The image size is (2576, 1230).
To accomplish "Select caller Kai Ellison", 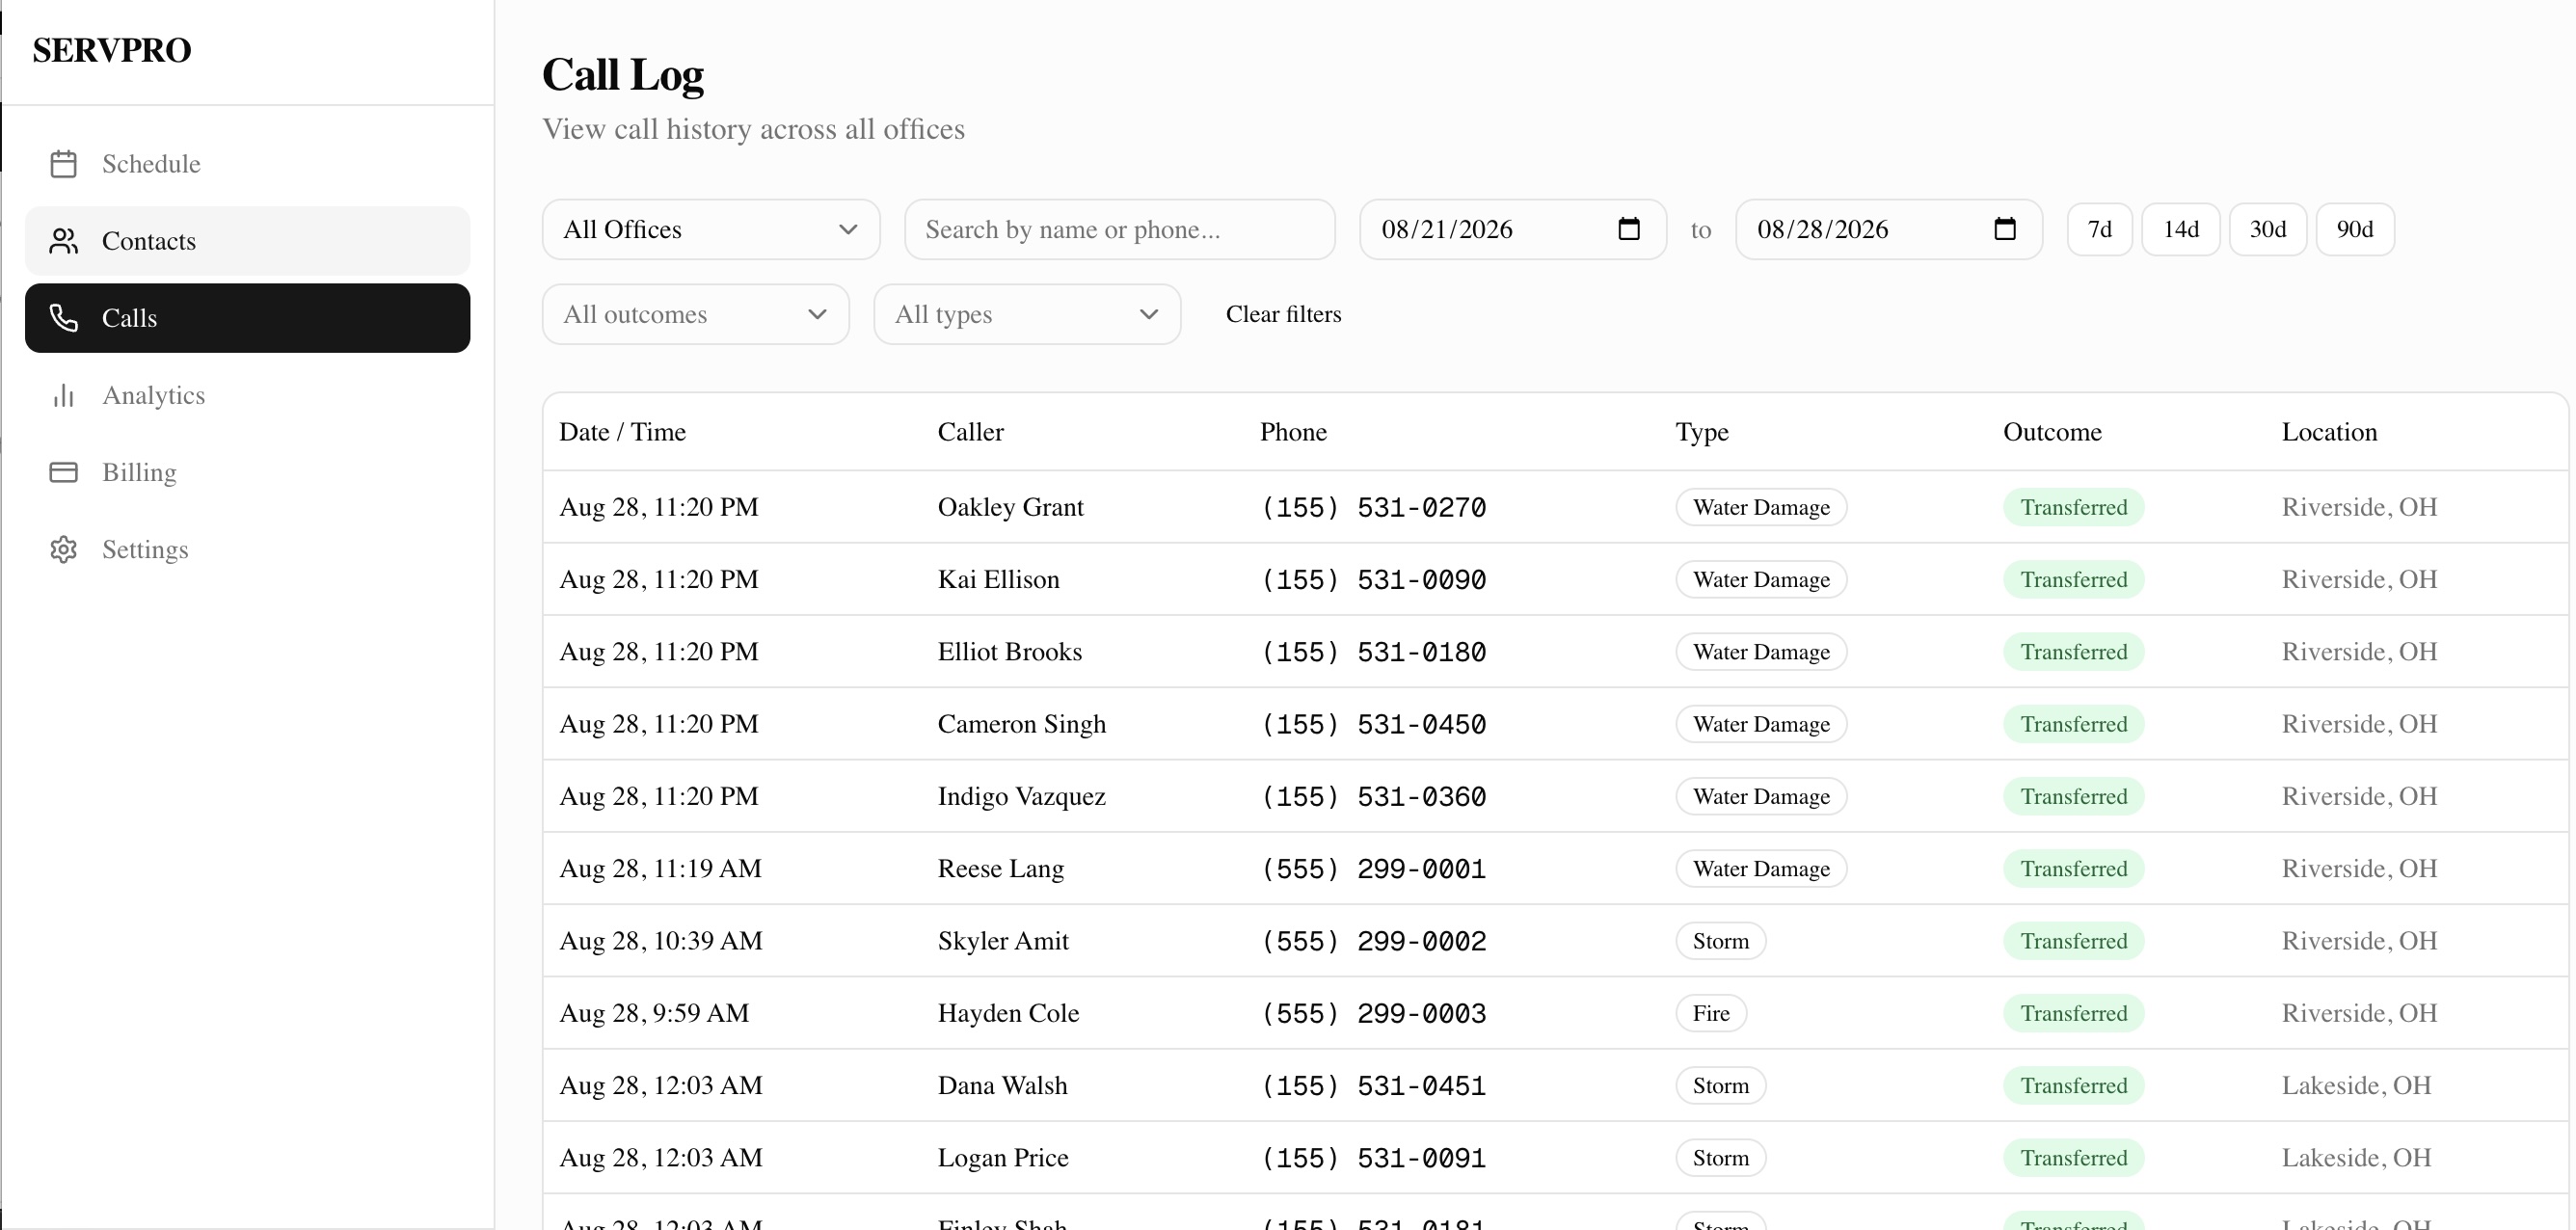I will pyautogui.click(x=998, y=579).
